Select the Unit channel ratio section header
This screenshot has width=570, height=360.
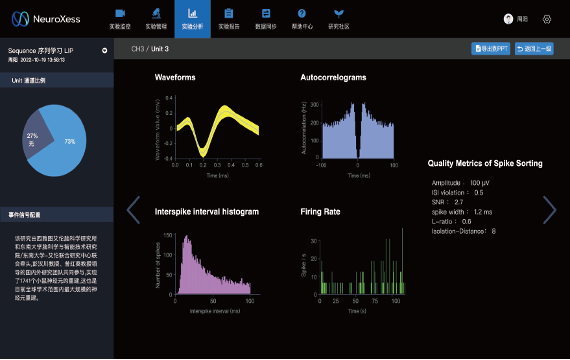(x=57, y=80)
